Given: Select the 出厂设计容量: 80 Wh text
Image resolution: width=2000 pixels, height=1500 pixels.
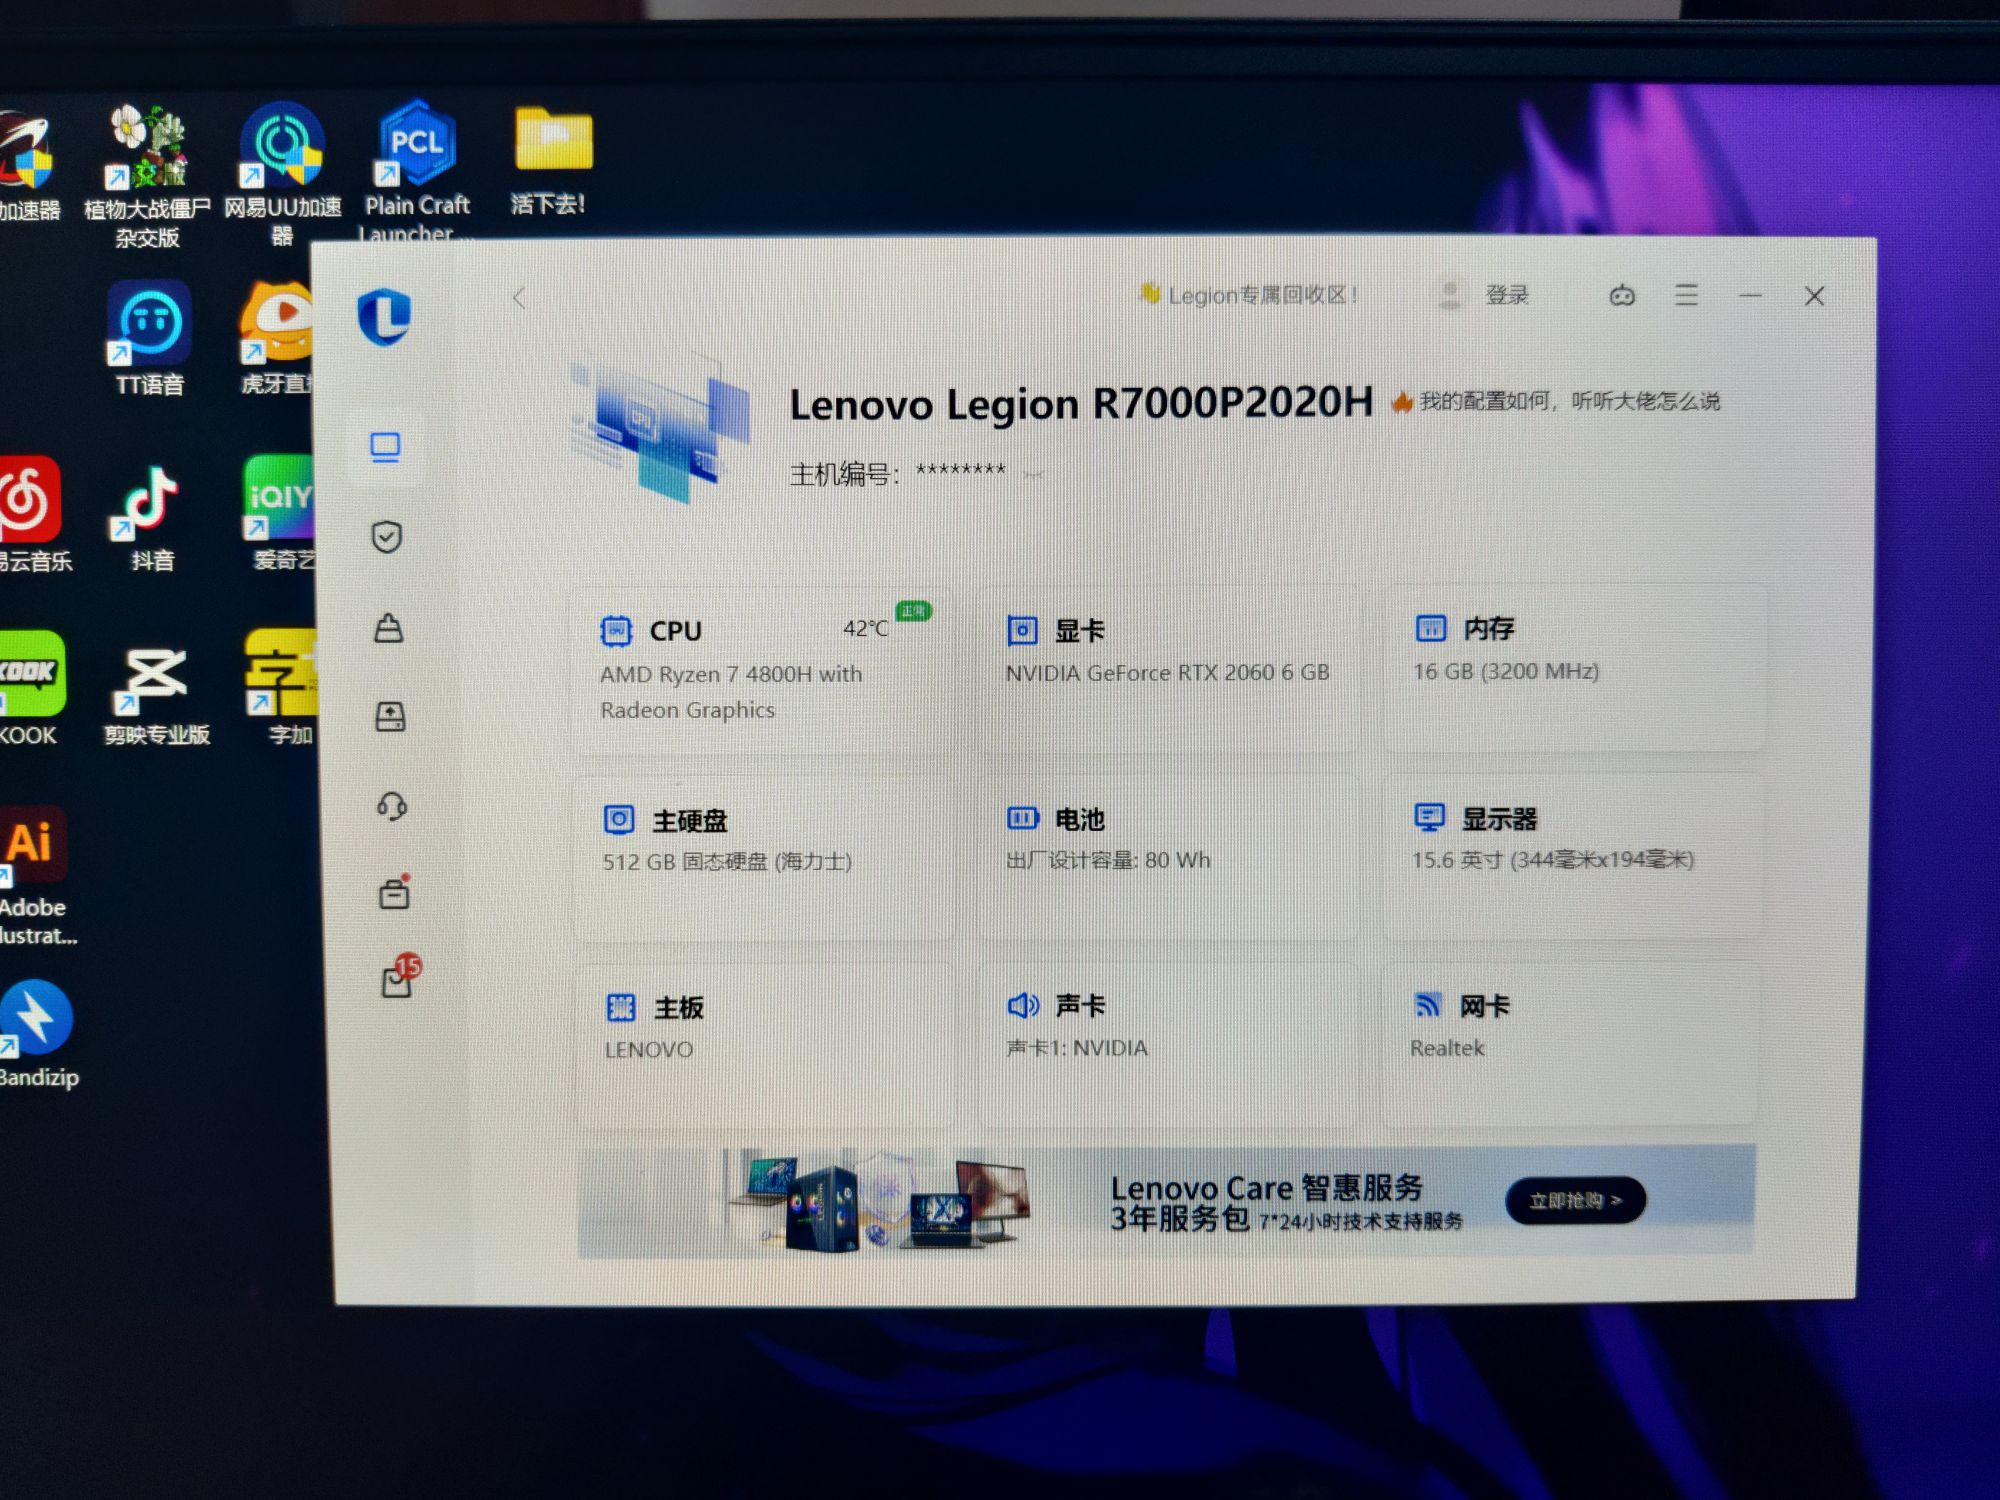Looking at the screenshot, I should pyautogui.click(x=1108, y=860).
